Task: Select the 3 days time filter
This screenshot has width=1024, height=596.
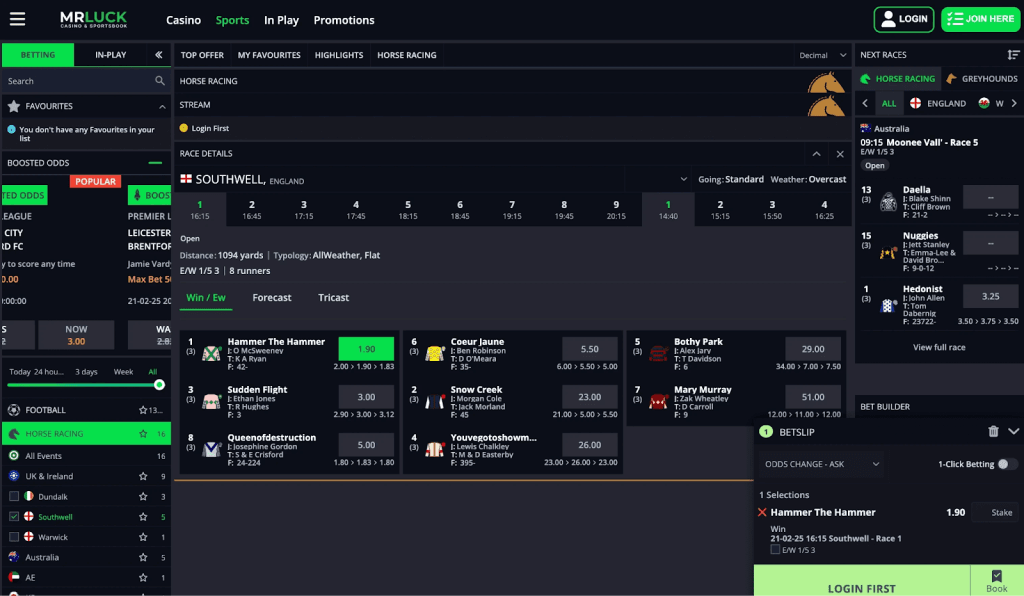Action: tap(86, 371)
